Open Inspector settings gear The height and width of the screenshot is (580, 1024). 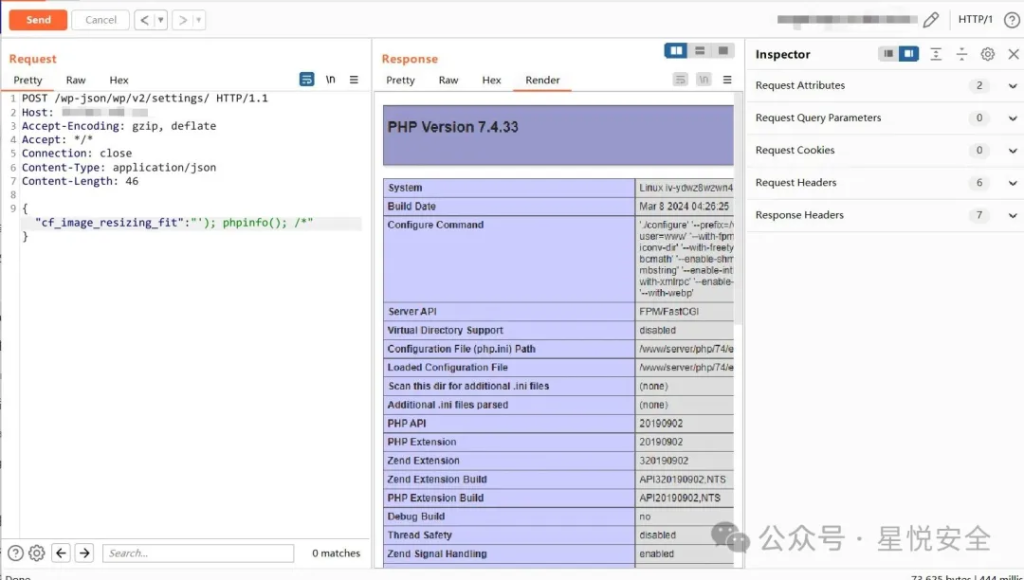987,54
